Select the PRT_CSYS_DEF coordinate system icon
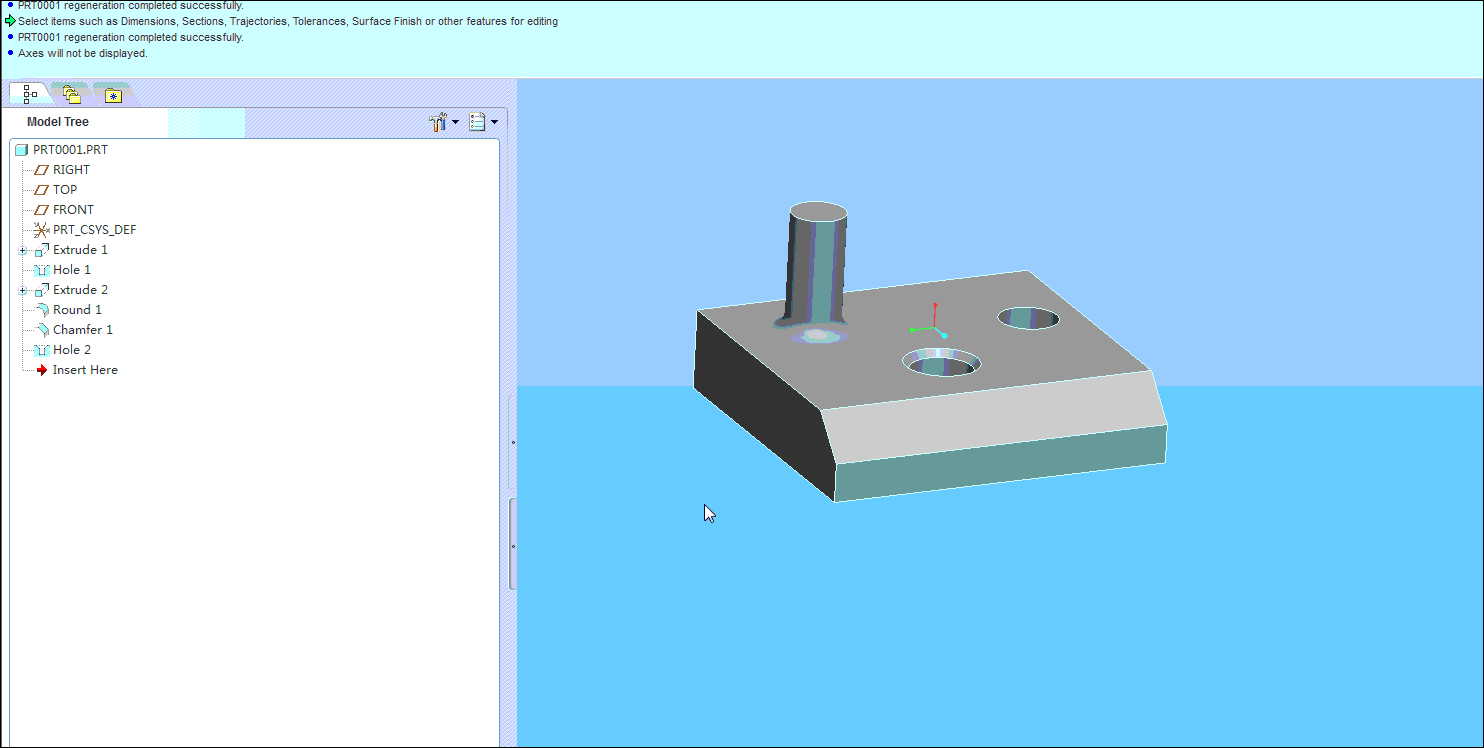The width and height of the screenshot is (1484, 748). coord(41,230)
